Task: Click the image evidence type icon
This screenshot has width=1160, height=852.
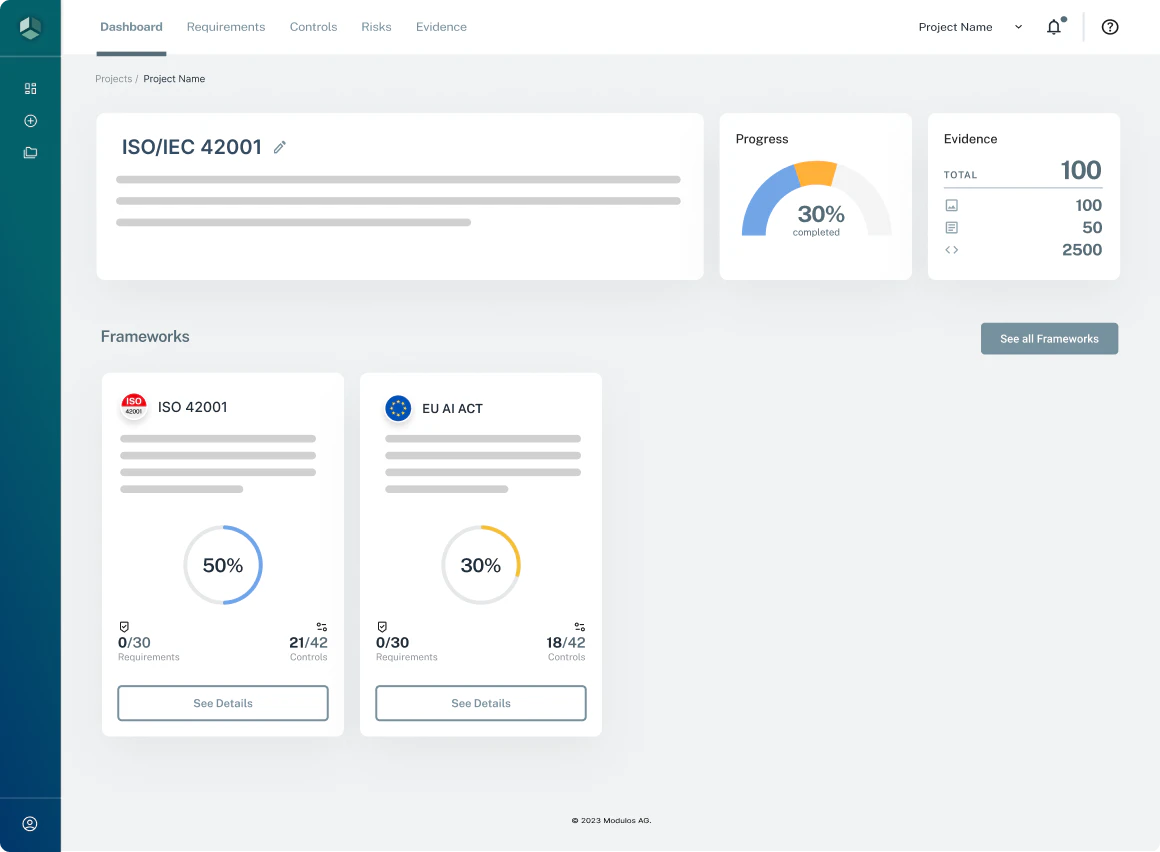Action: click(951, 205)
